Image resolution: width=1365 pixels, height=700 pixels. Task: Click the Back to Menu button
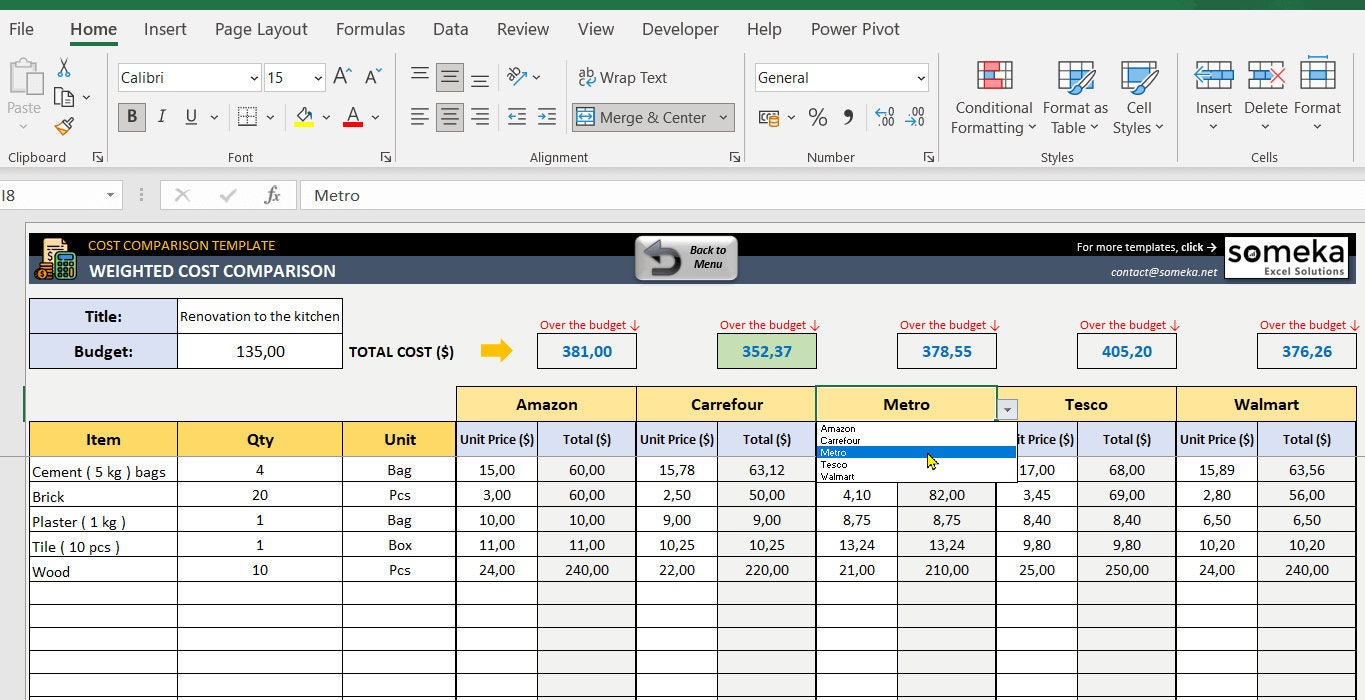[x=687, y=258]
